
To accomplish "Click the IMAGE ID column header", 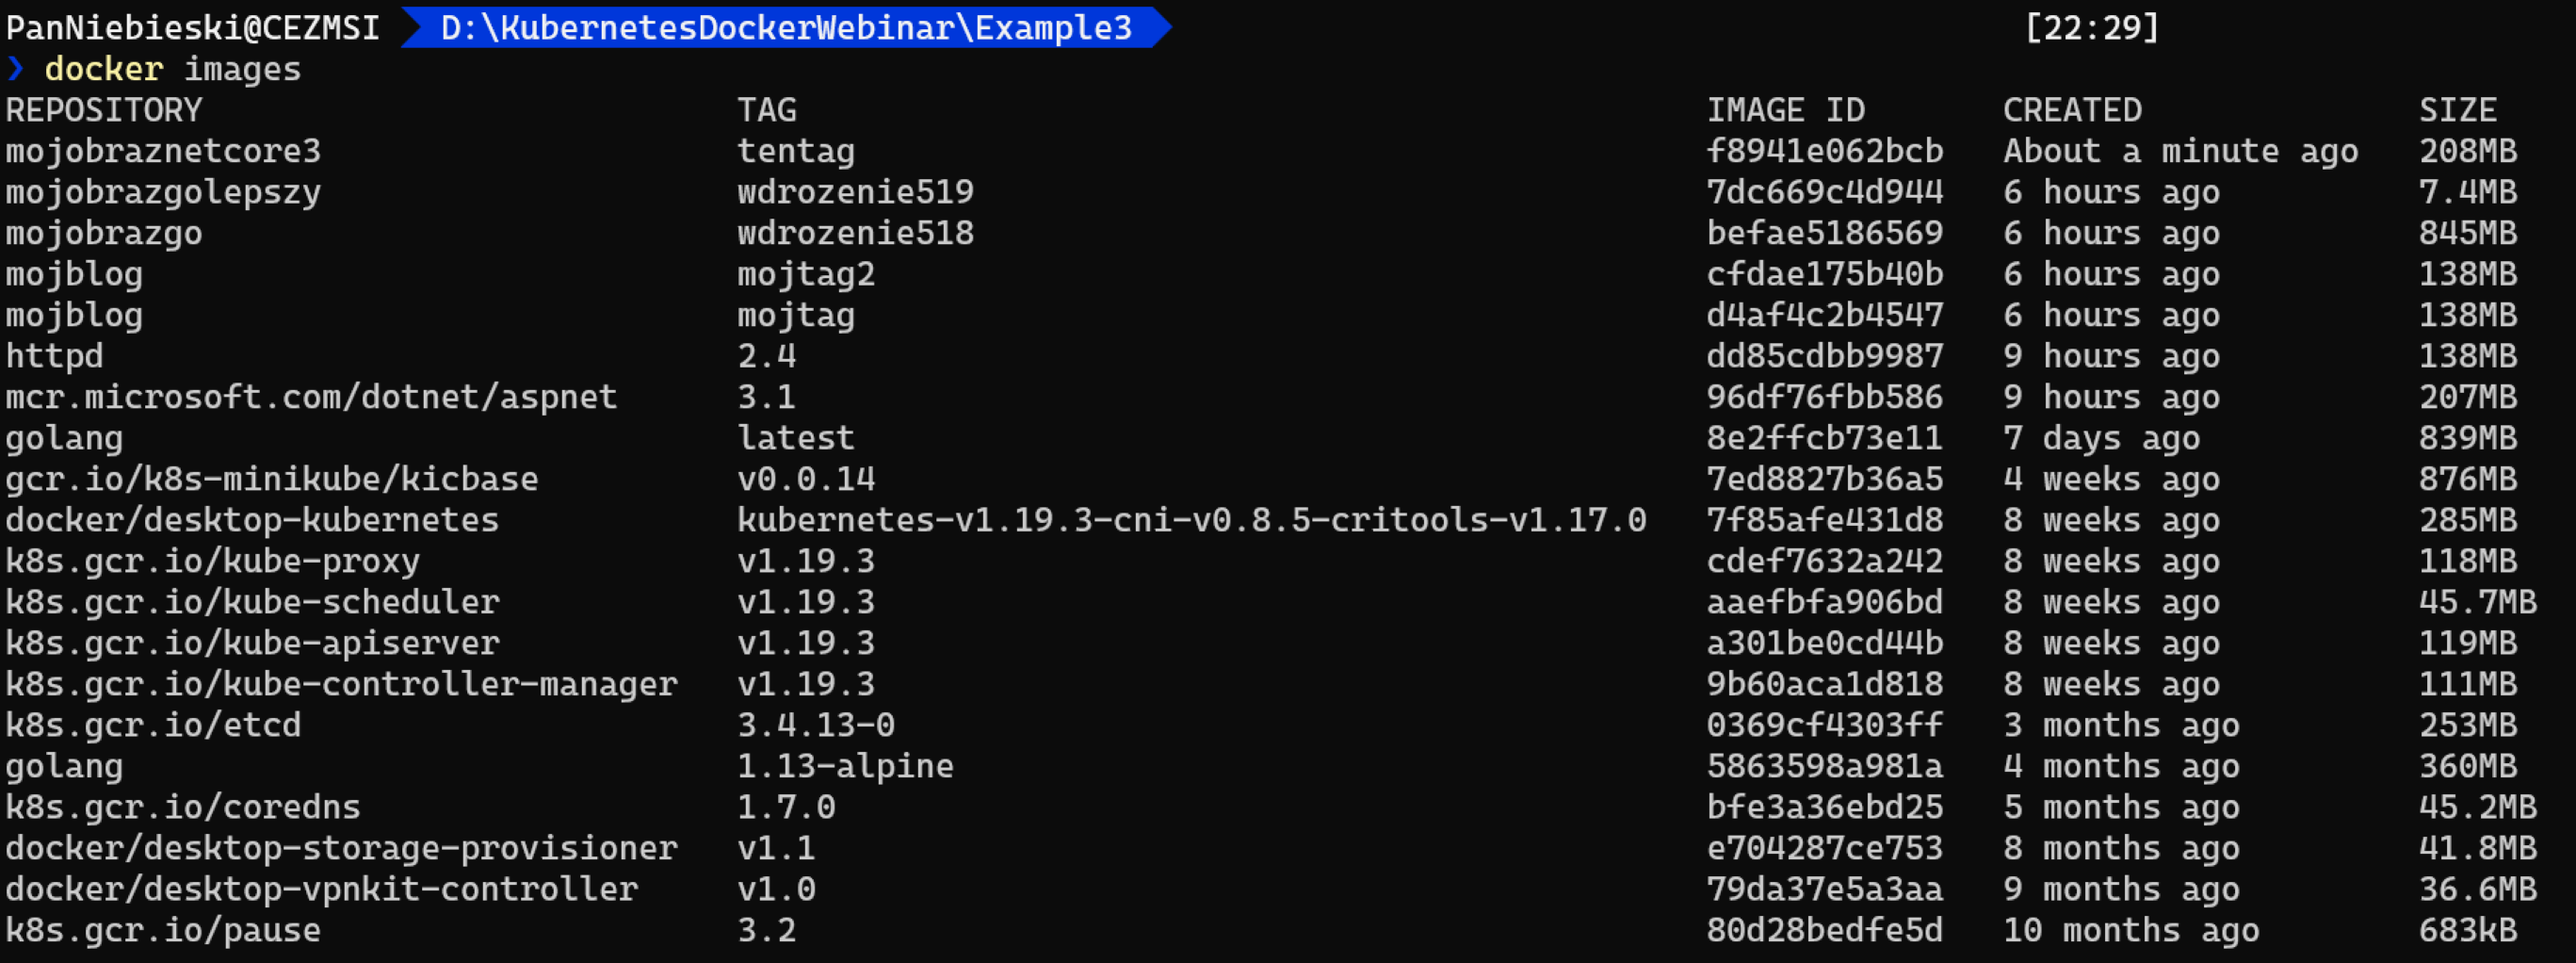I will (x=1786, y=109).
